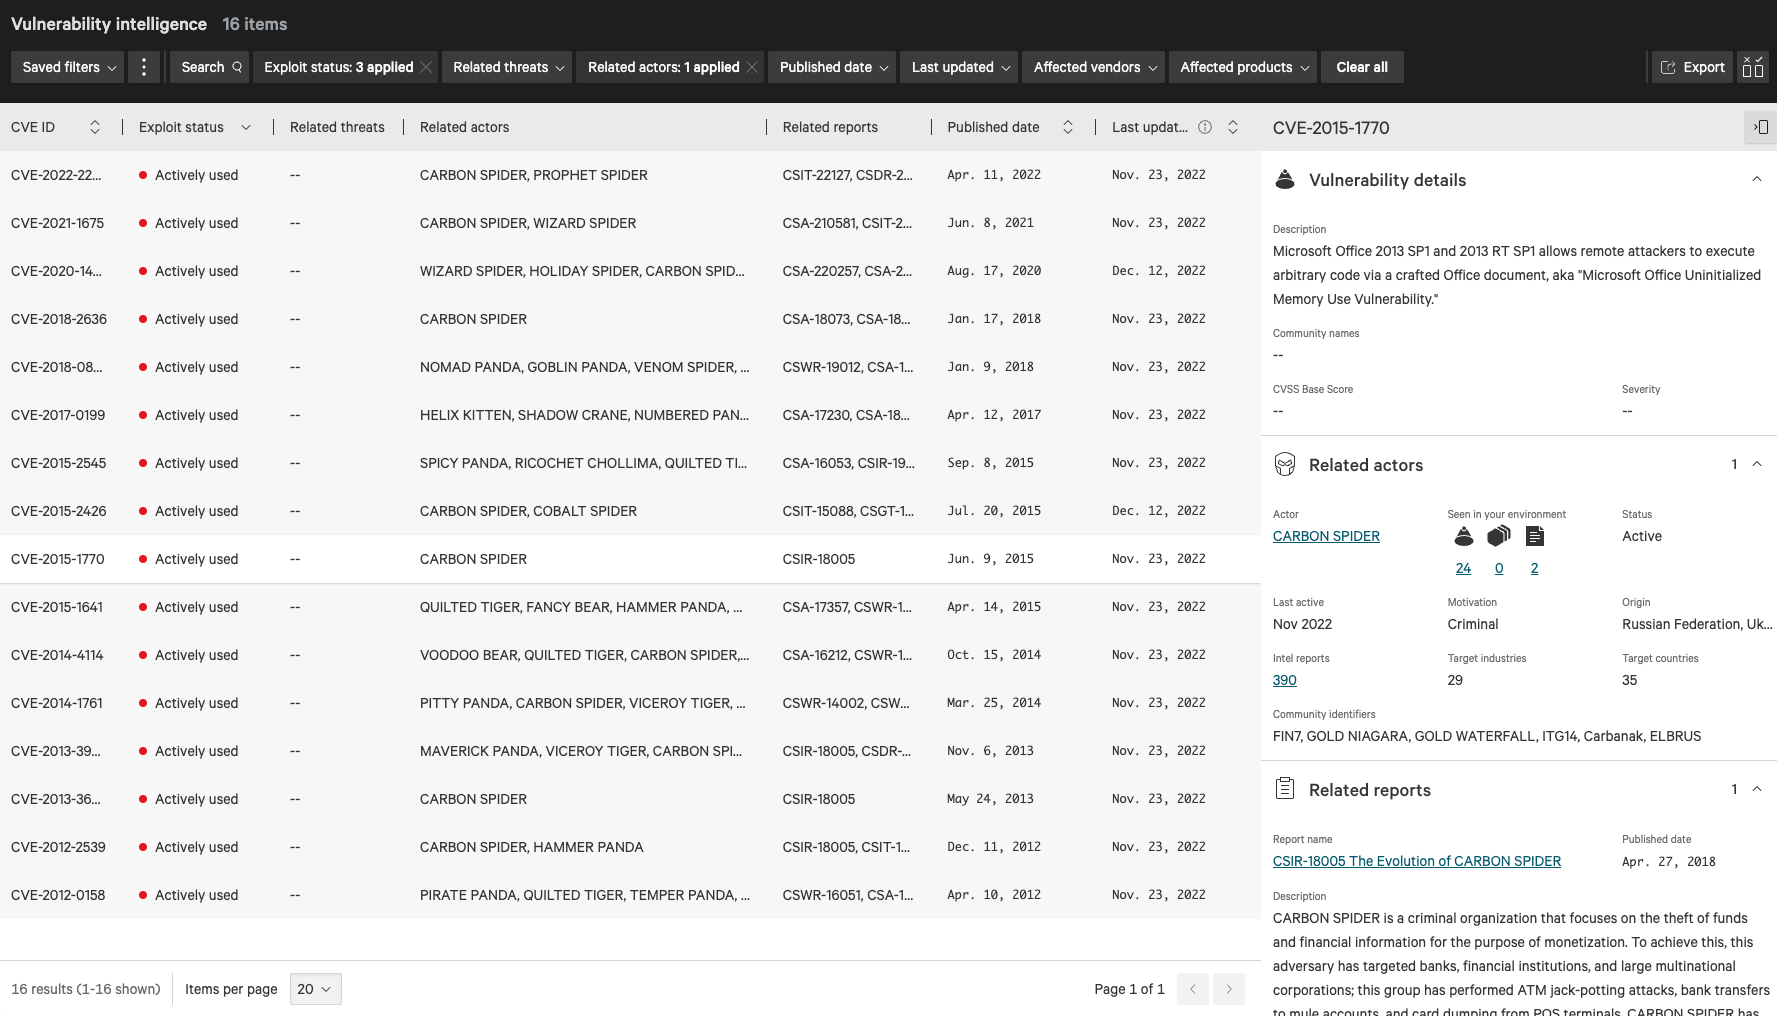Click the CSA-210581 related reports cell
1777x1016 pixels.
[x=847, y=223]
